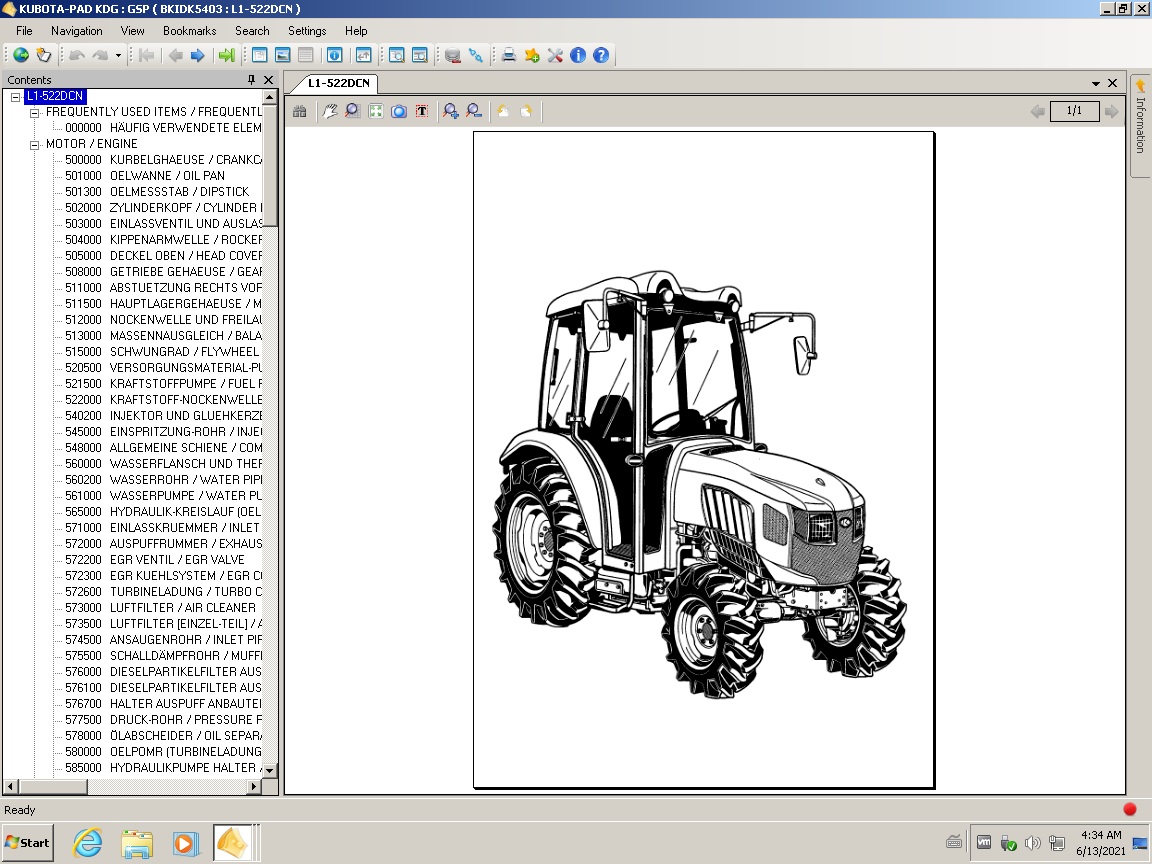This screenshot has width=1152, height=864.
Task: Open the Navigation menu
Action: point(76,31)
